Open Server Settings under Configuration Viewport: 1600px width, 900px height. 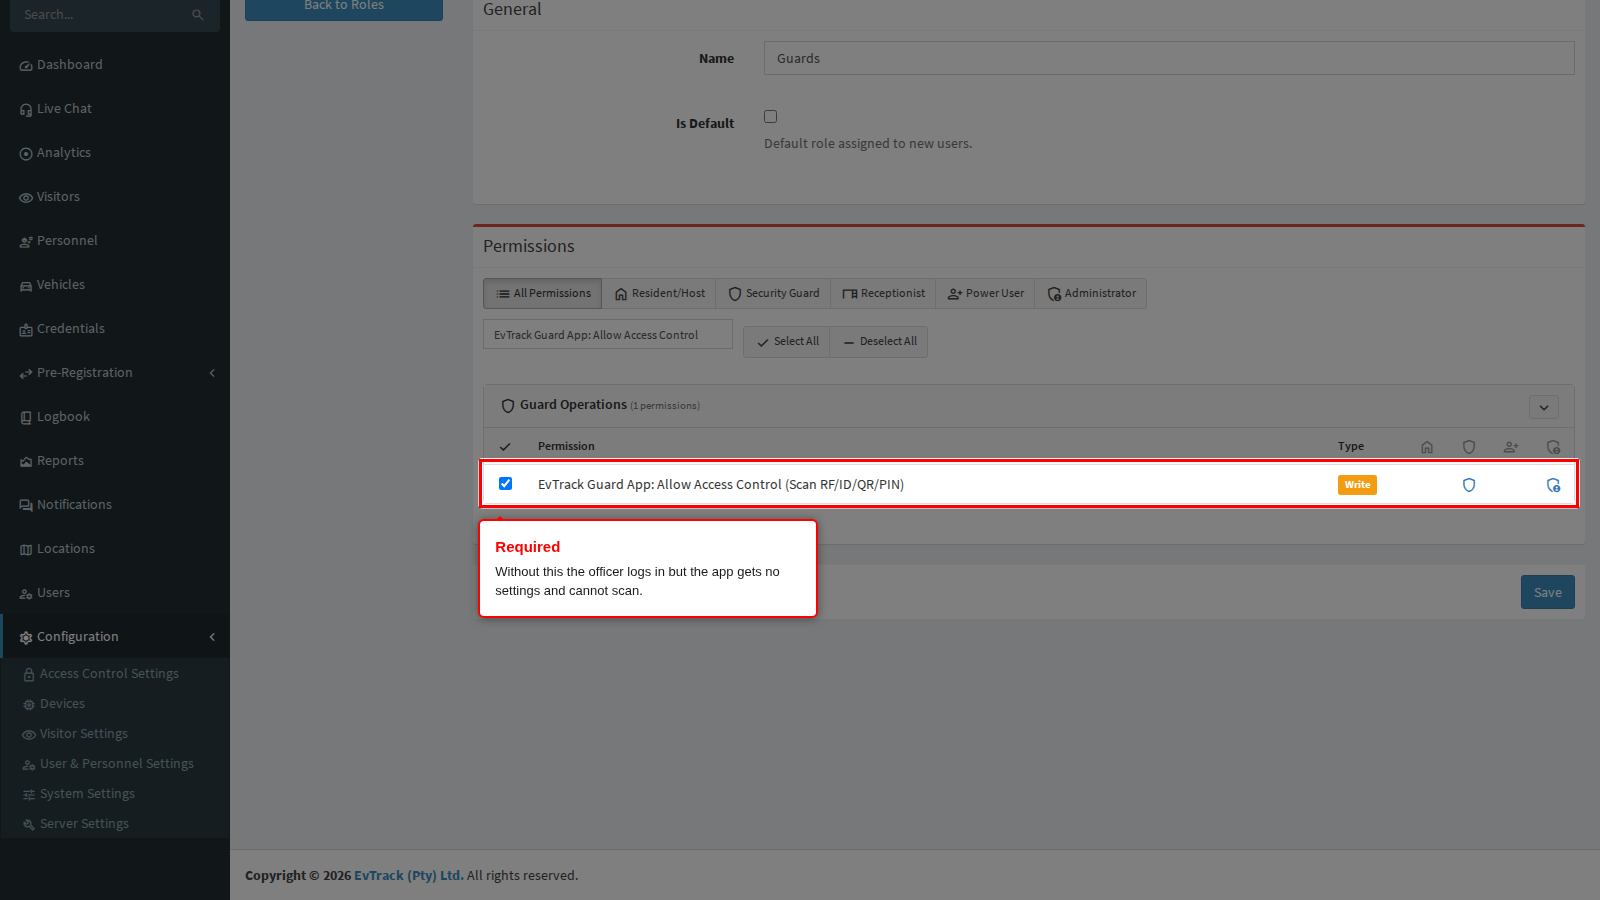point(115,824)
